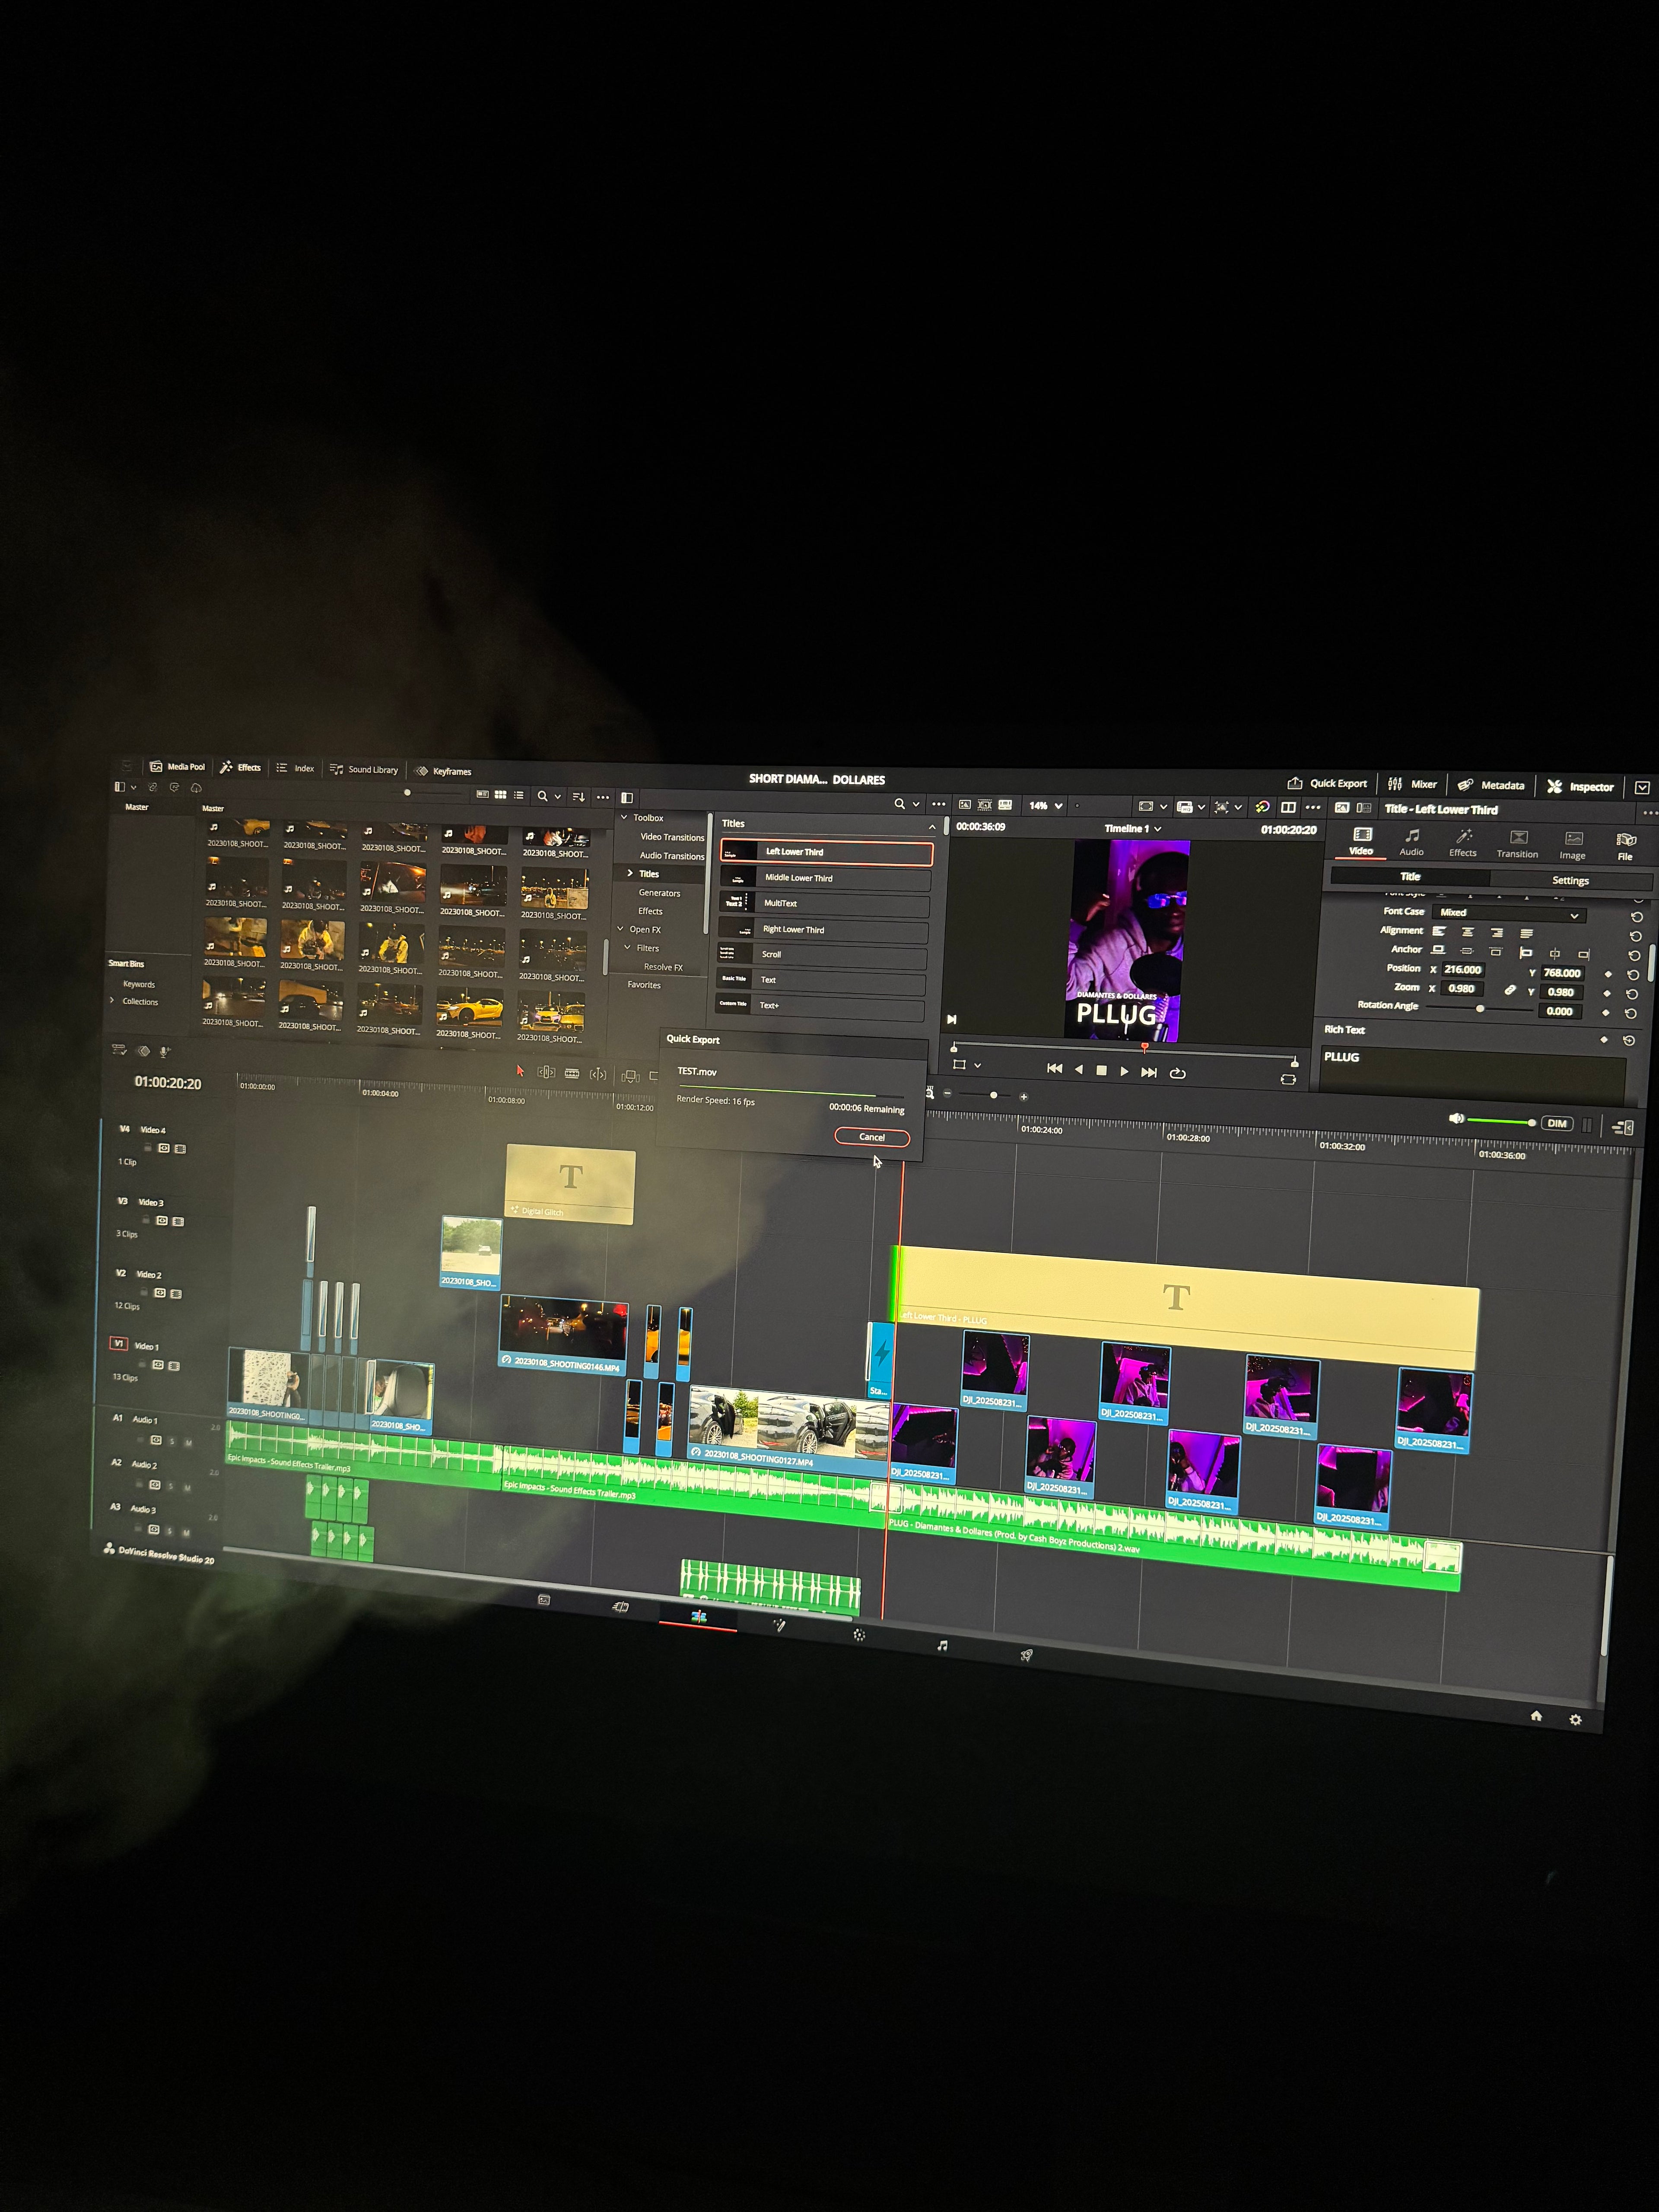Select the dynamic trim mode tool
This screenshot has width=1659, height=2212.
(598, 1074)
